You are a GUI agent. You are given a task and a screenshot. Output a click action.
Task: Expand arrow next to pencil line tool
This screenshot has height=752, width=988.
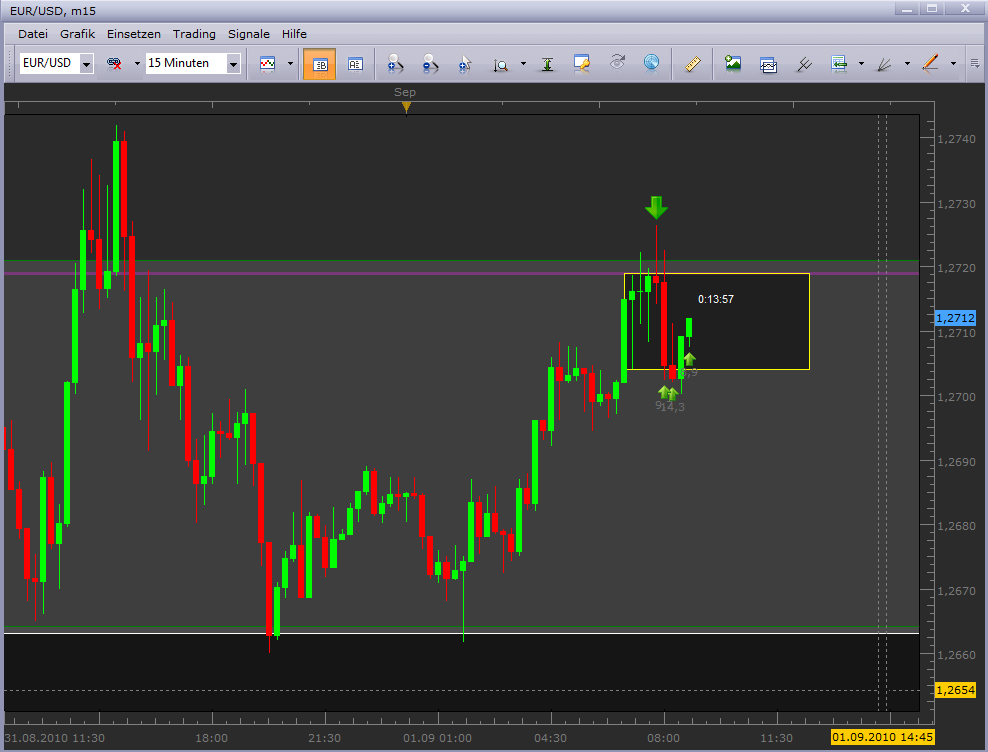(953, 64)
